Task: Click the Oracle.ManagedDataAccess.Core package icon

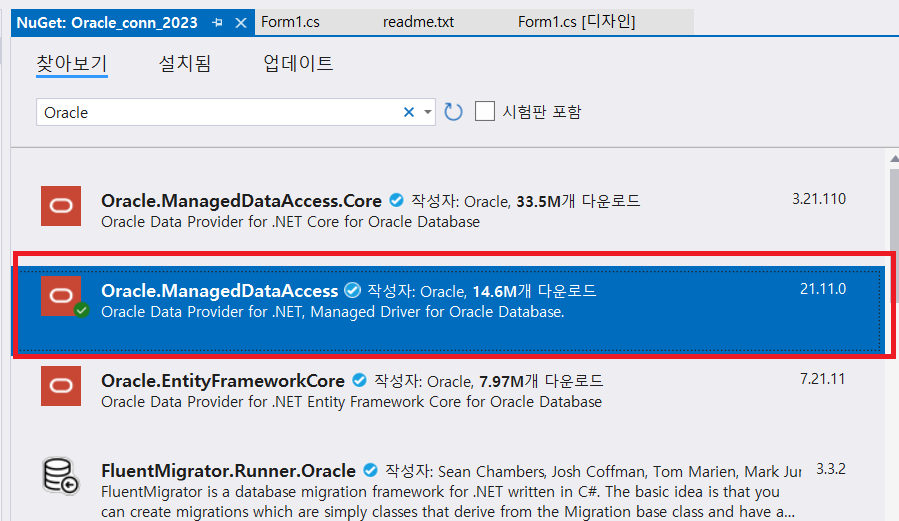Action: pos(61,206)
